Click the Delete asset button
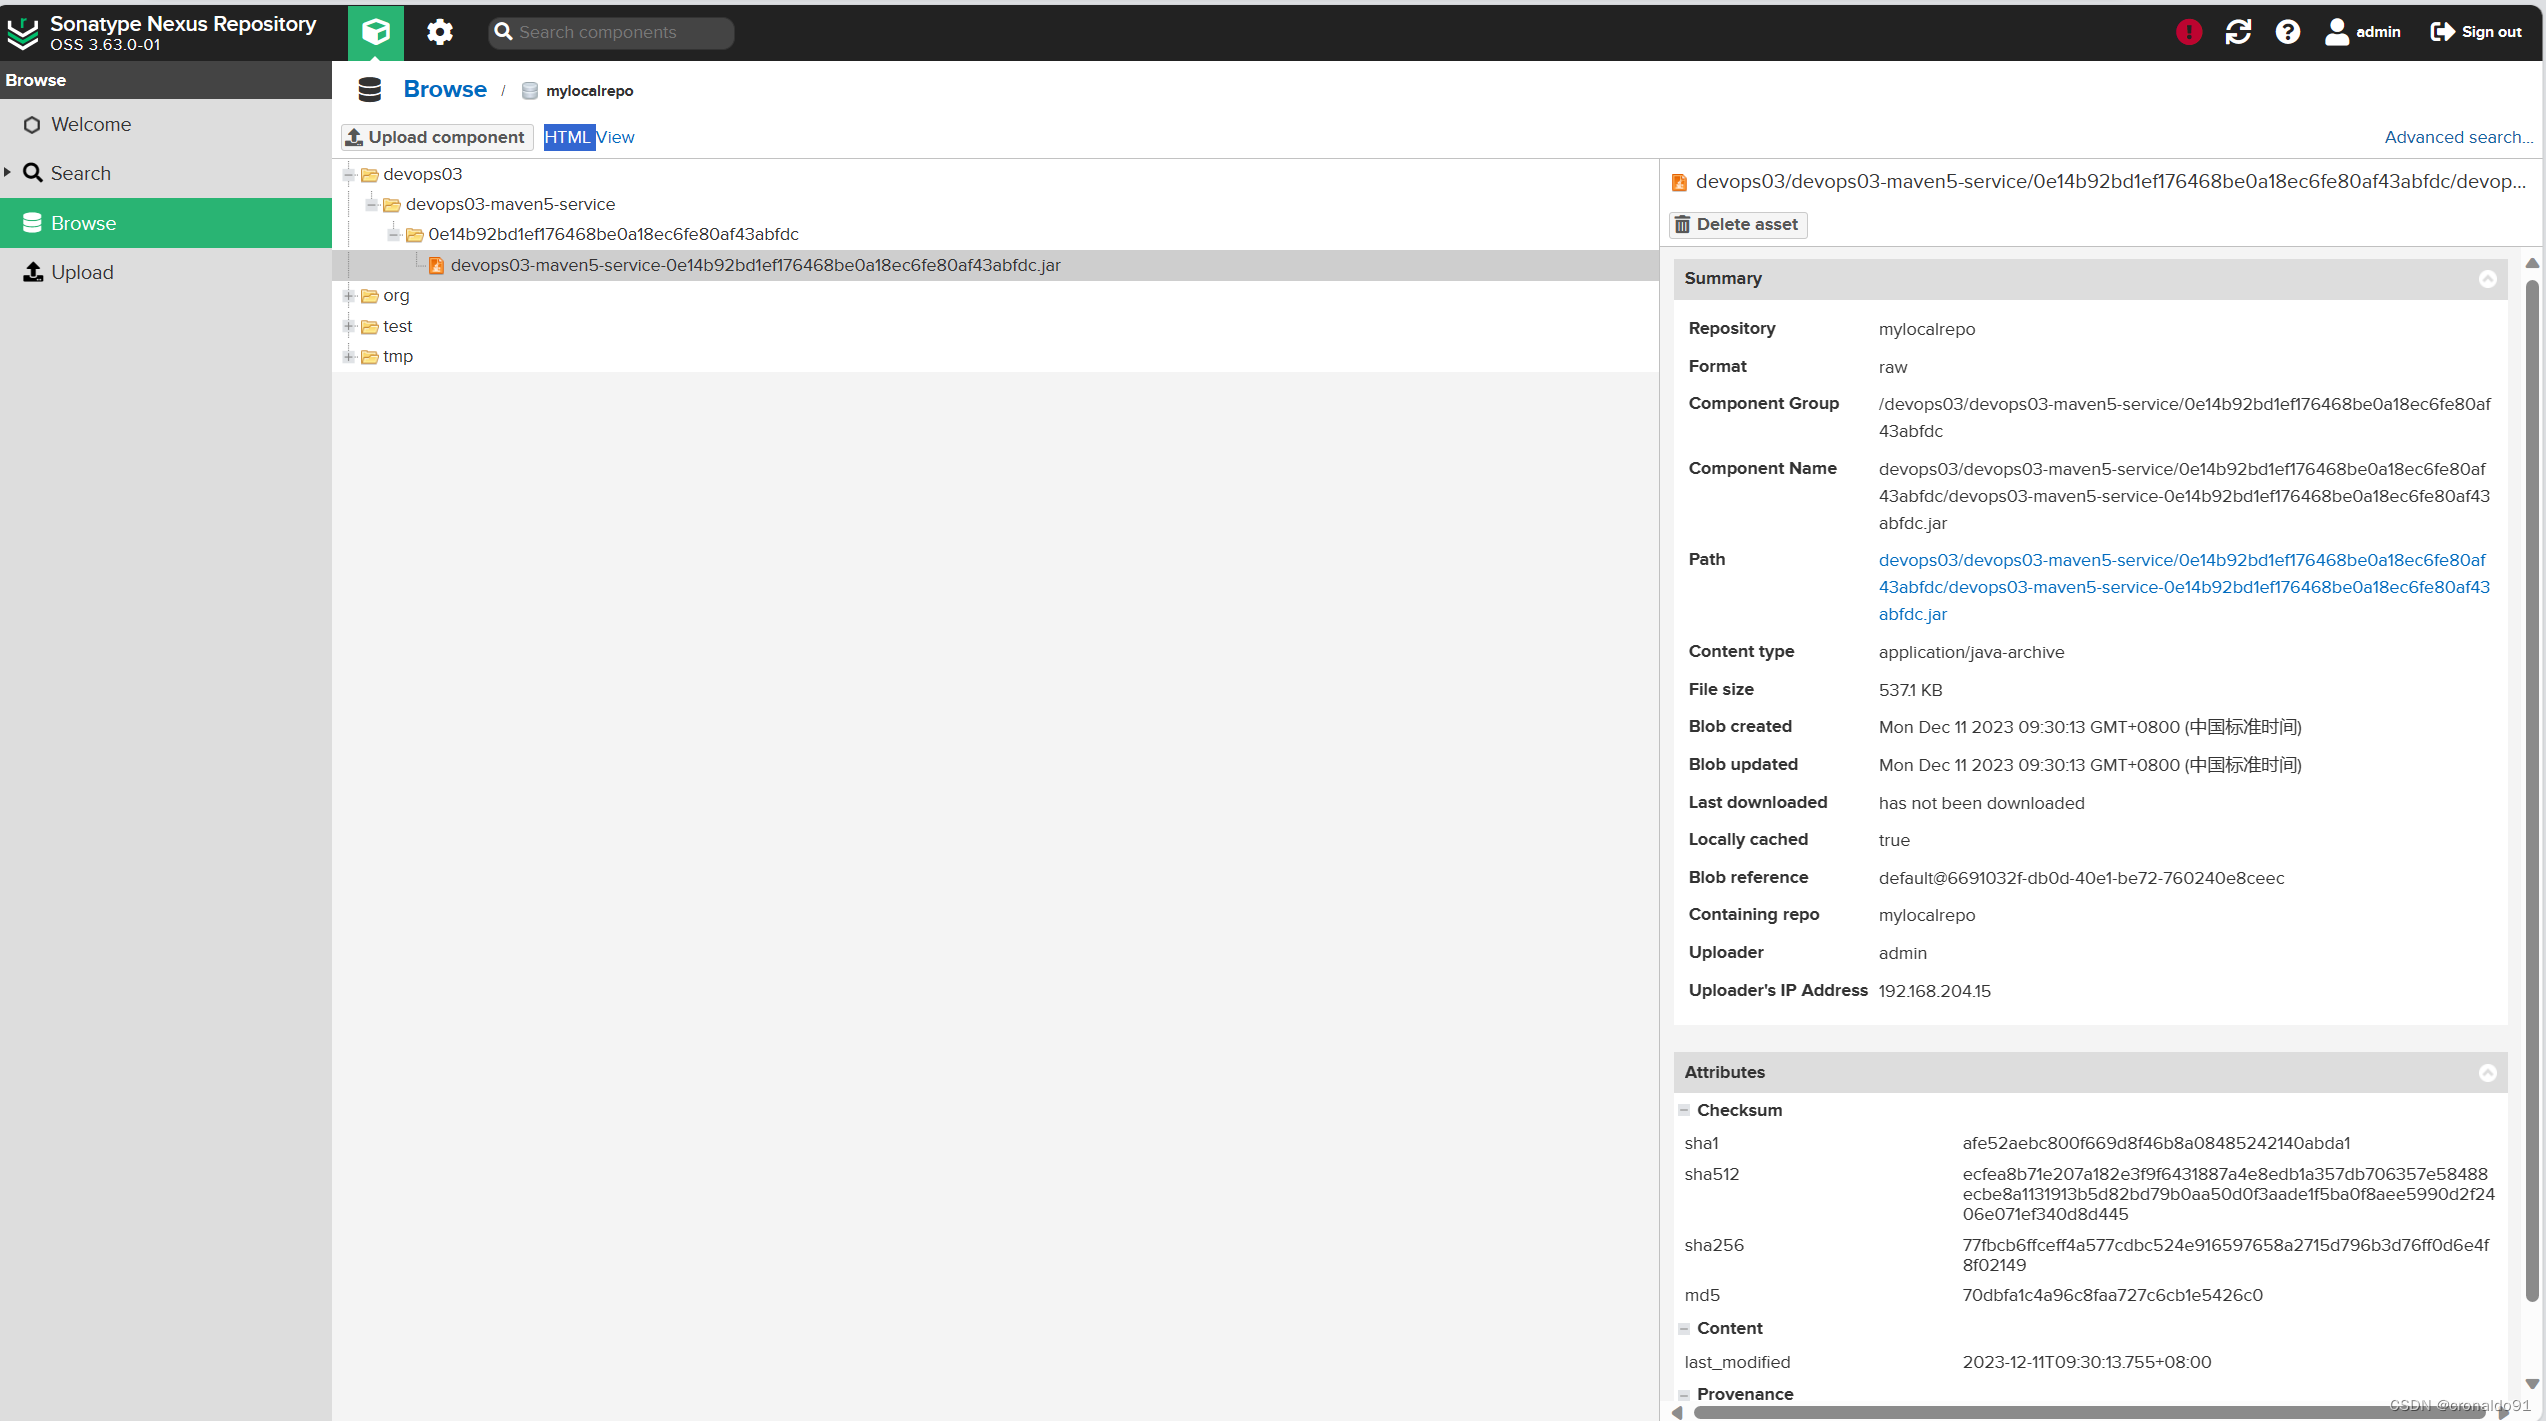 pos(1737,224)
